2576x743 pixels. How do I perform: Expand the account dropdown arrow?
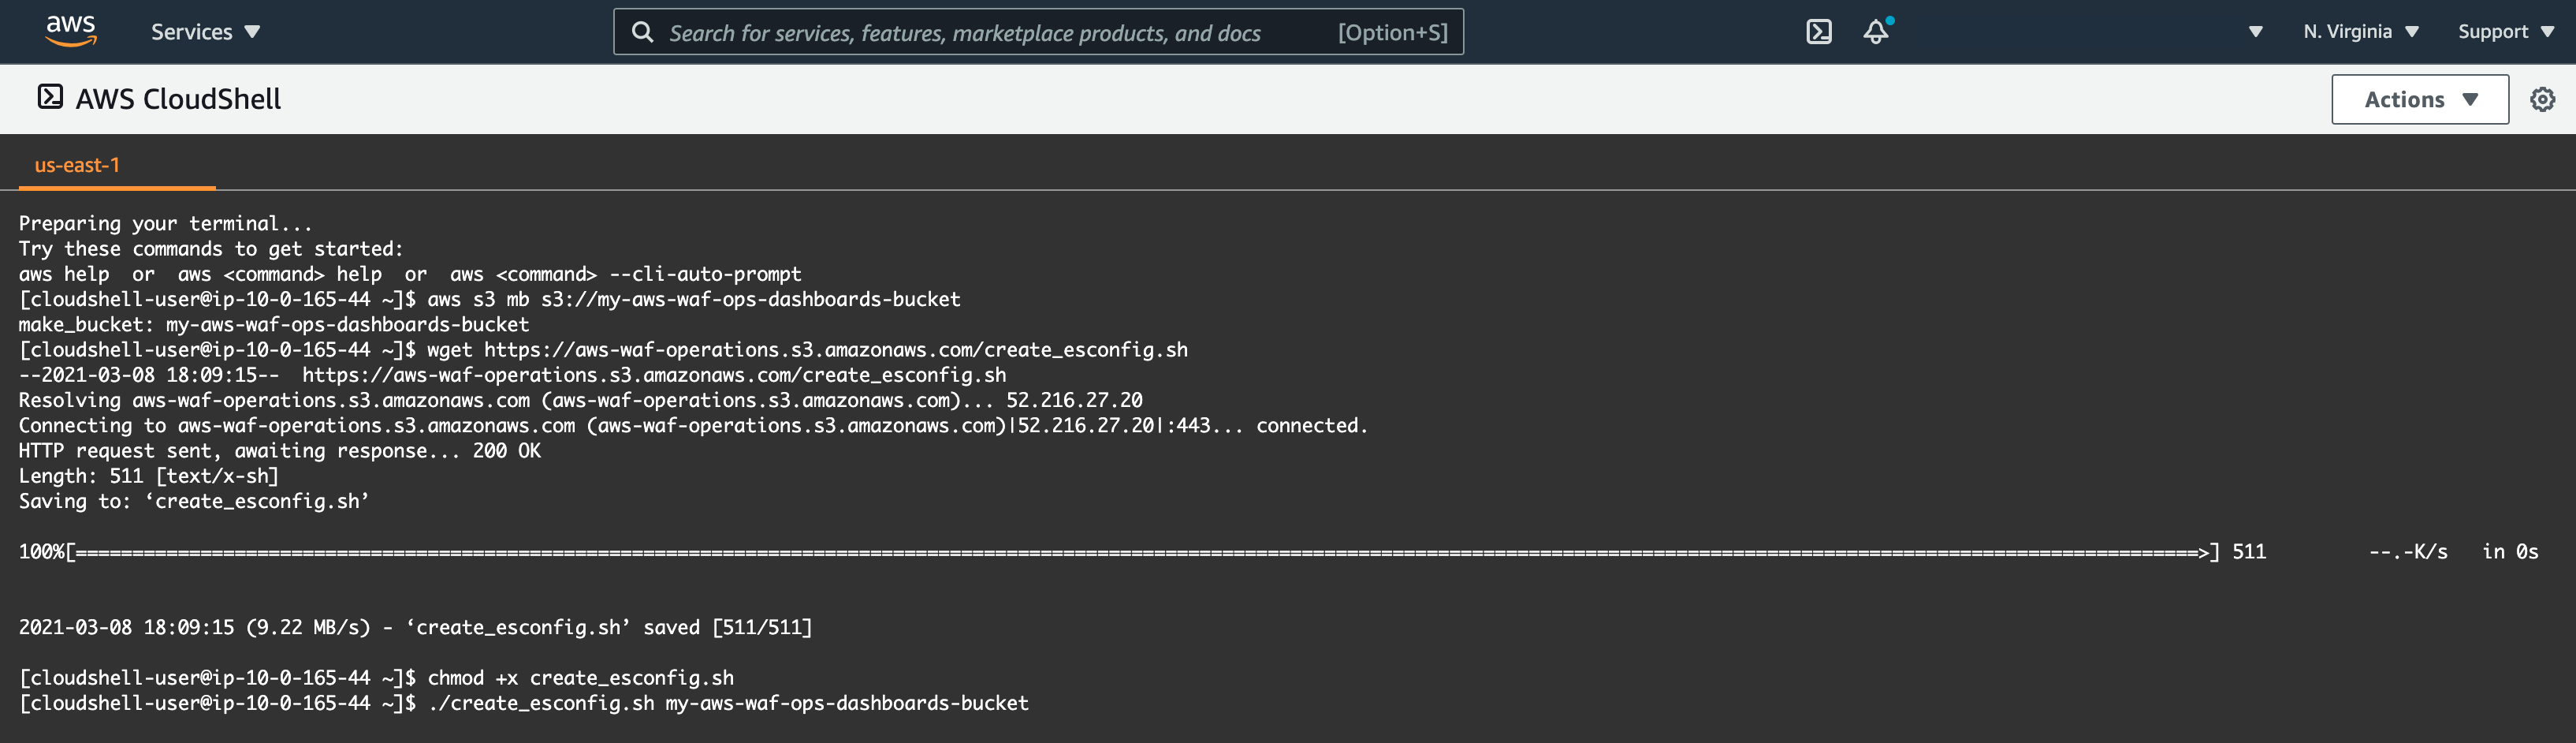(2255, 32)
